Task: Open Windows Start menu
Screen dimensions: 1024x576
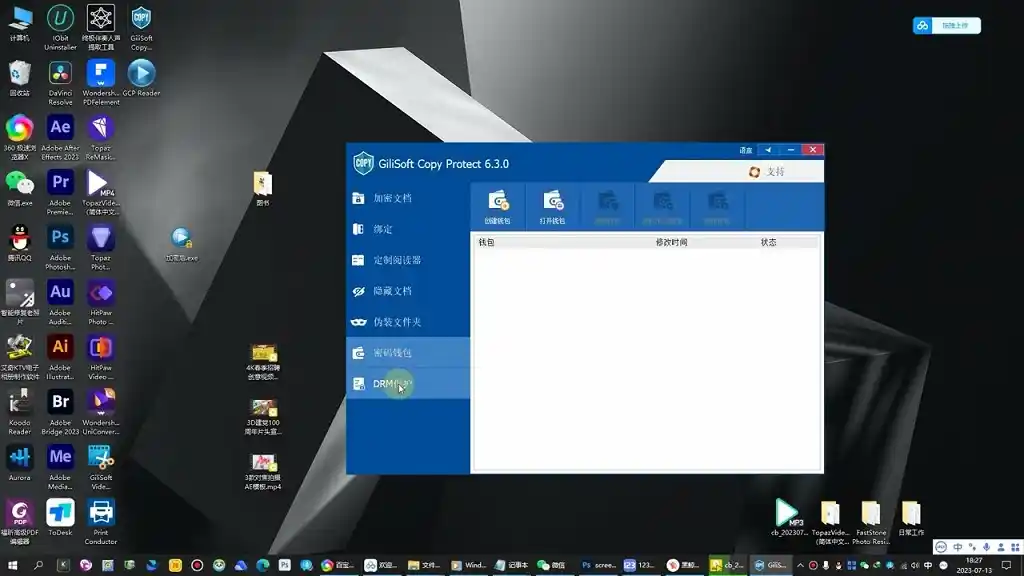Action: click(12, 565)
